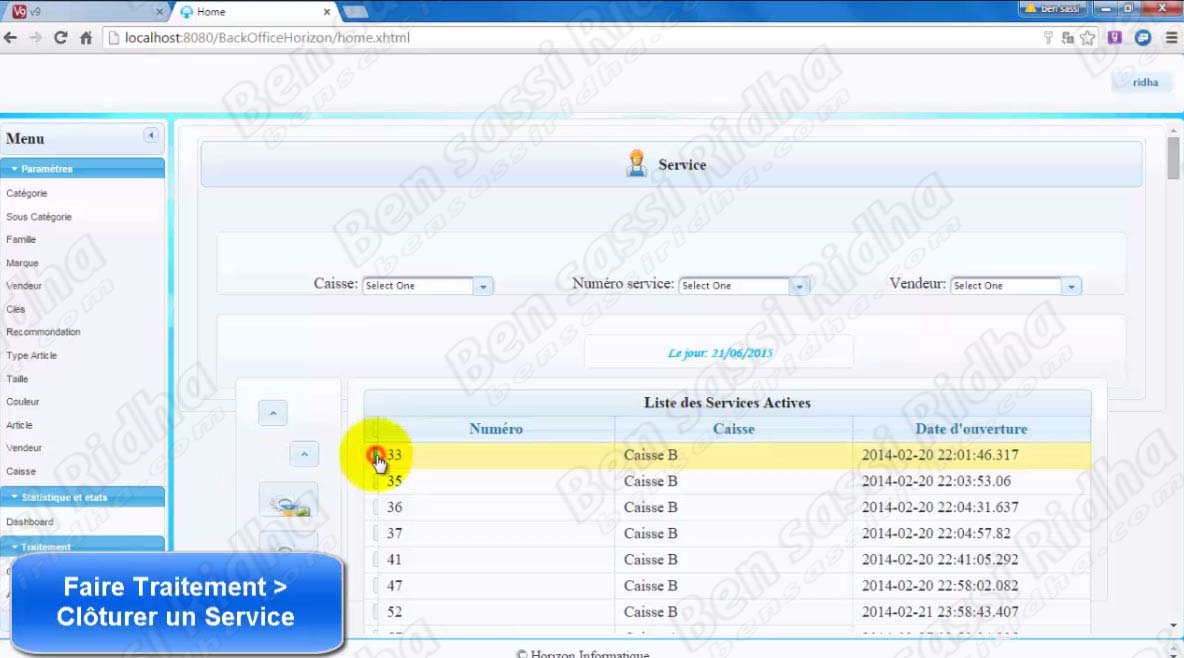
Task: Tick the checkbox for service 35
Action: point(377,481)
